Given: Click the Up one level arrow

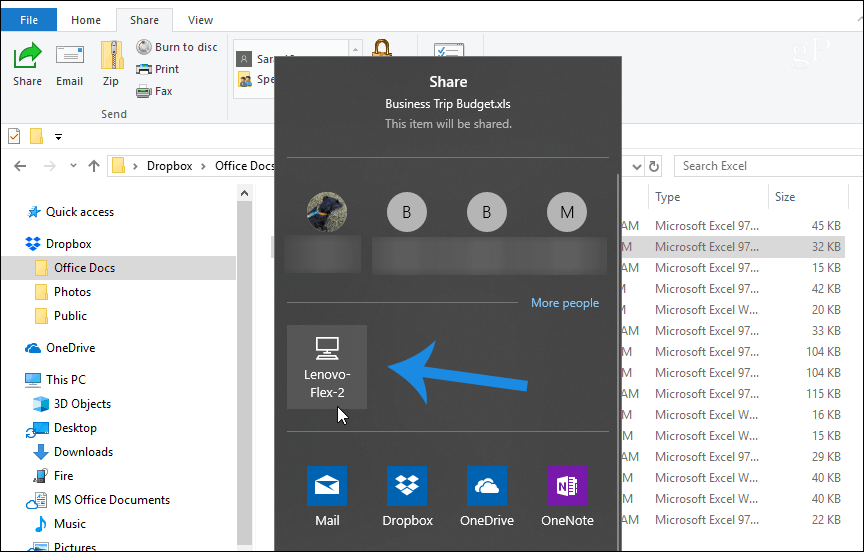Looking at the screenshot, I should [94, 166].
